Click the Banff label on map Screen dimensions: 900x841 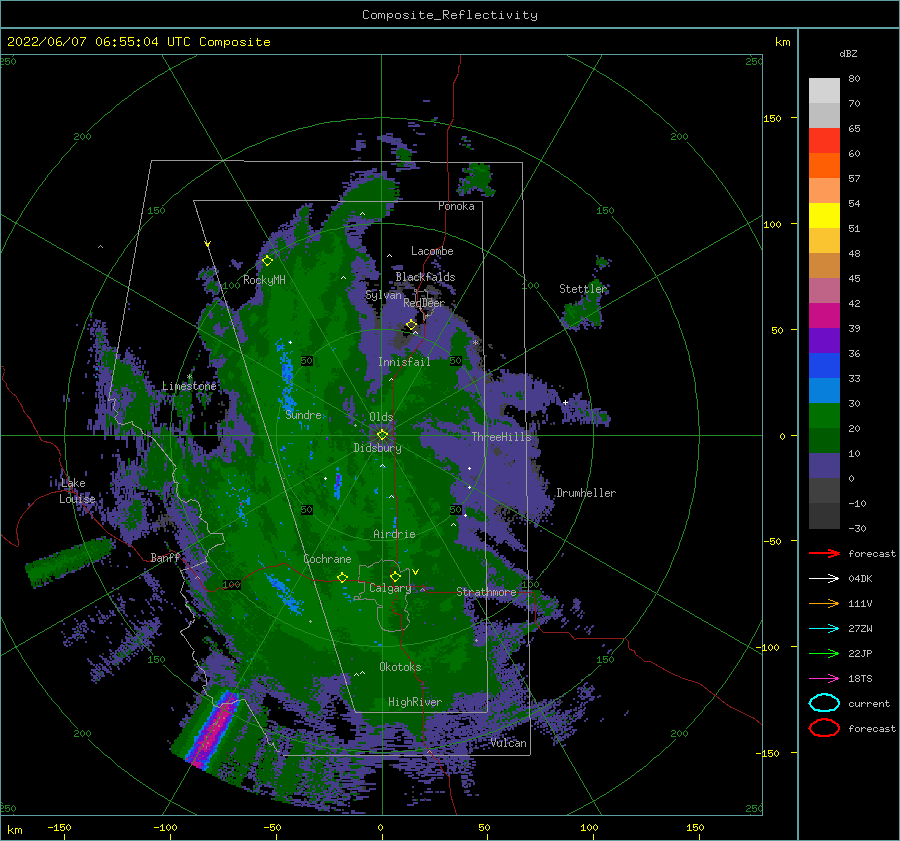(165, 557)
